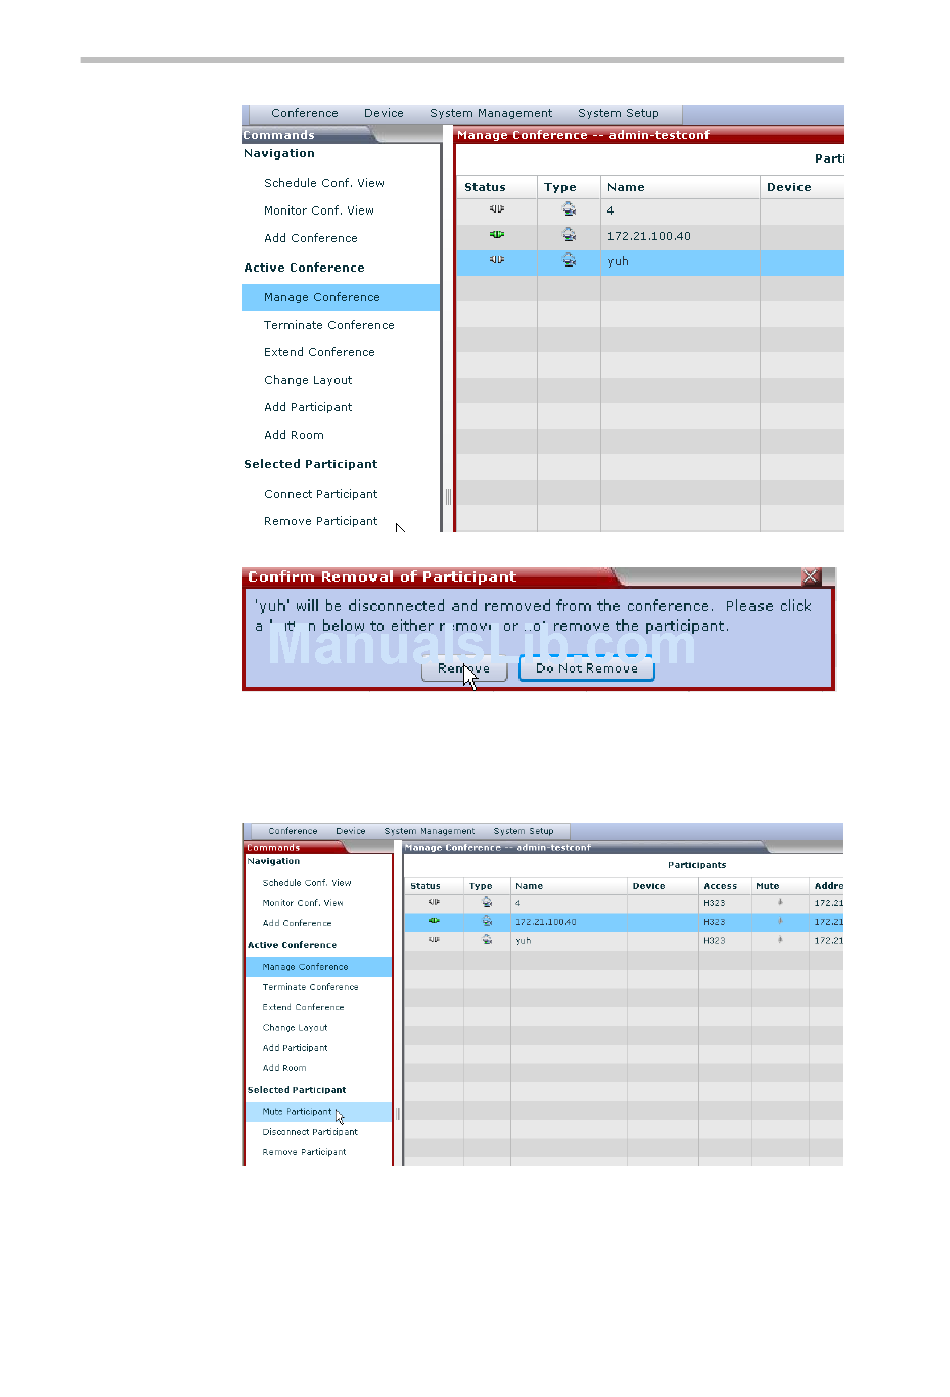Click type icon of participant 4, bottom table
The width and height of the screenshot is (950, 1397).
point(487,902)
